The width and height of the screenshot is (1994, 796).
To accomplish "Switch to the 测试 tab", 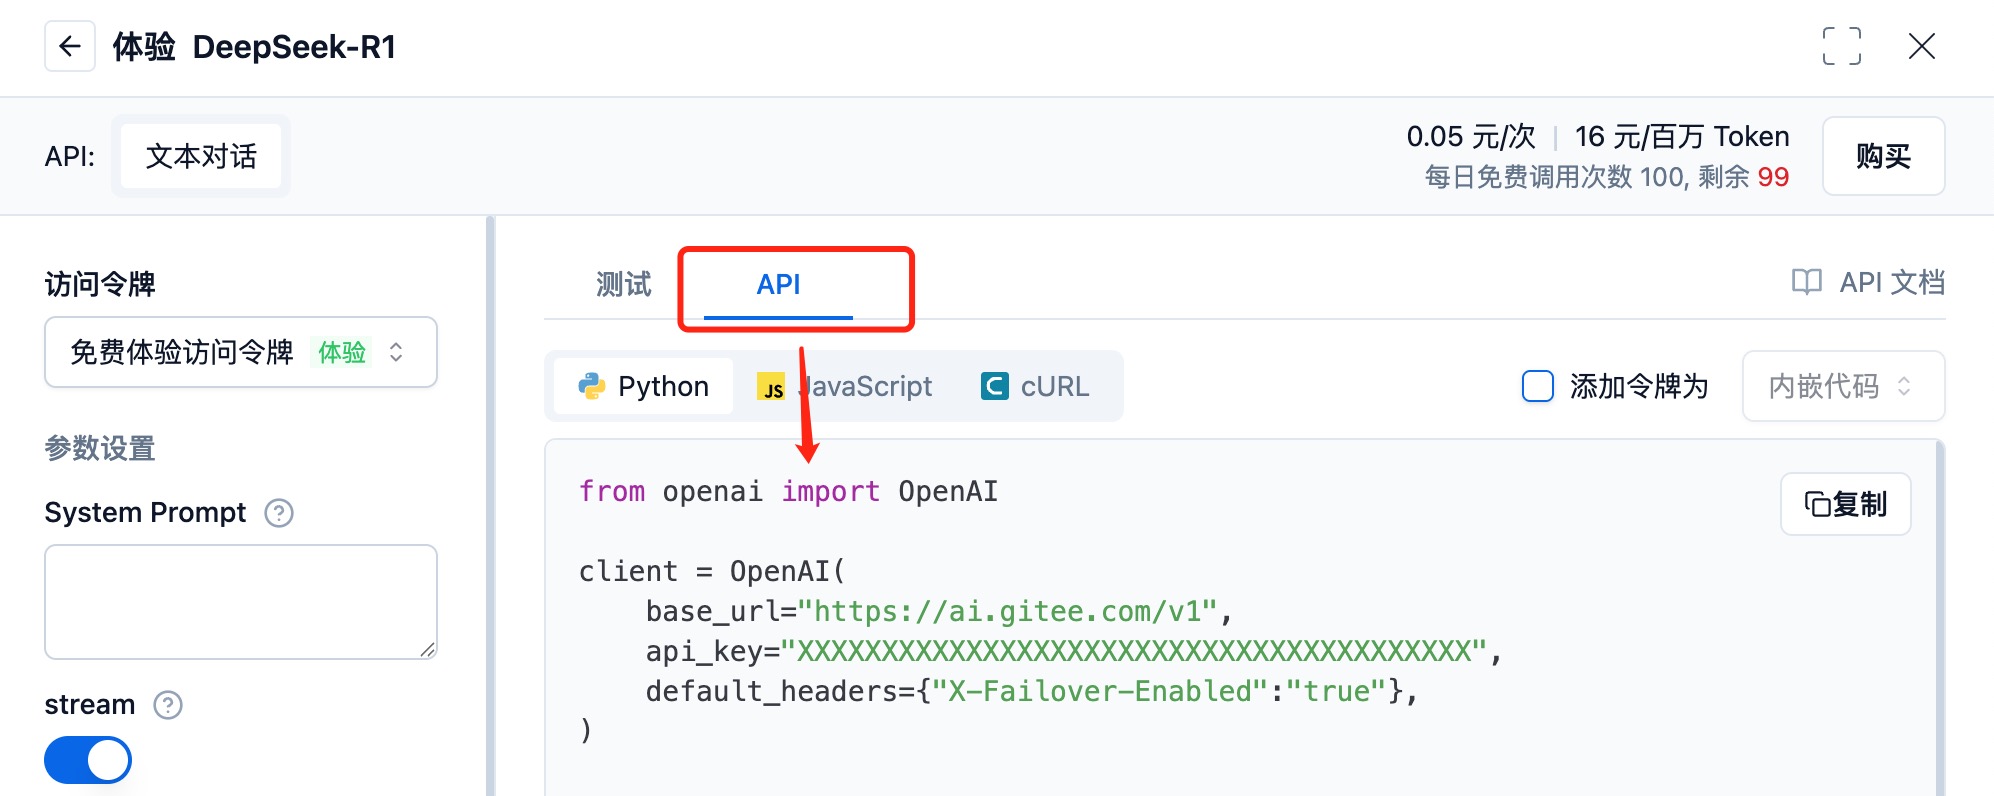I will click(x=623, y=285).
